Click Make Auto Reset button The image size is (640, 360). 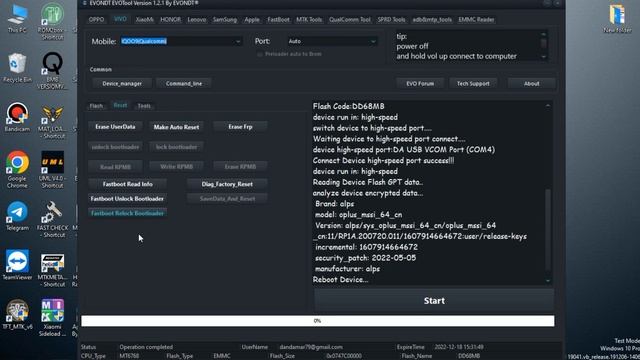point(176,127)
